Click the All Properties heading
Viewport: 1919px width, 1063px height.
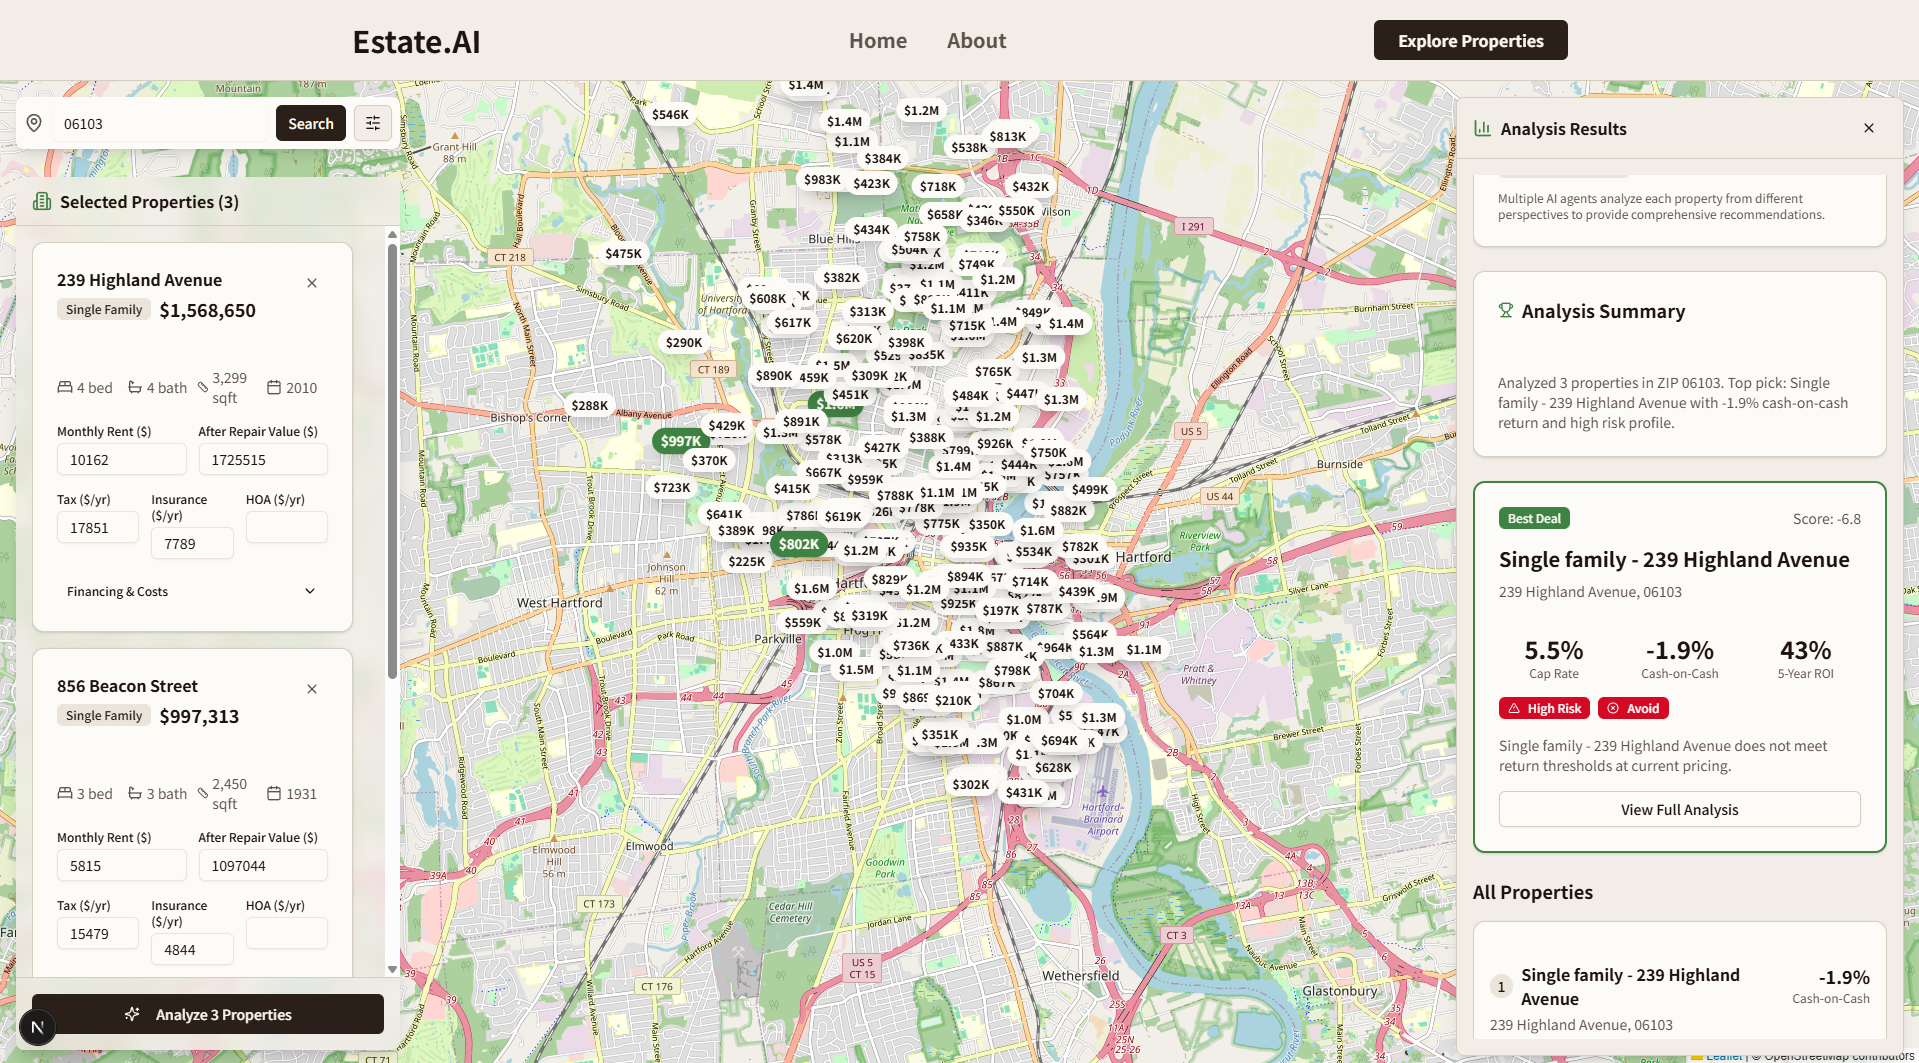point(1532,892)
